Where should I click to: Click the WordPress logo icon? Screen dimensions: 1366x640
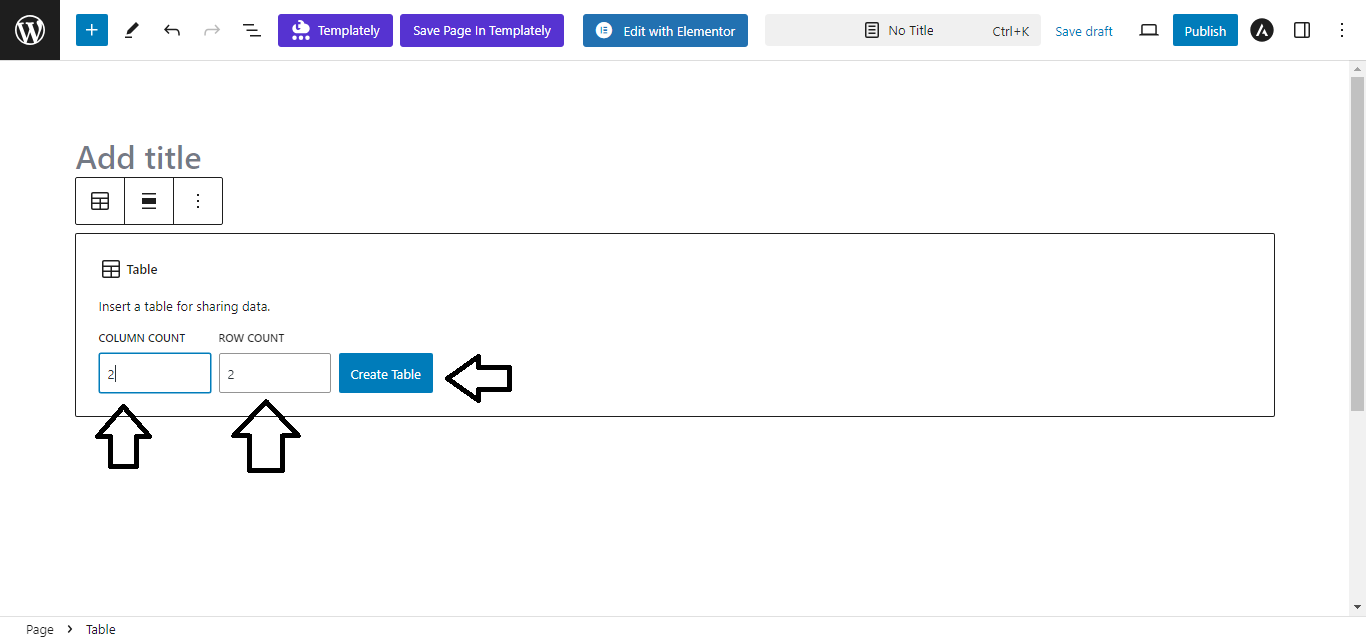click(x=30, y=30)
